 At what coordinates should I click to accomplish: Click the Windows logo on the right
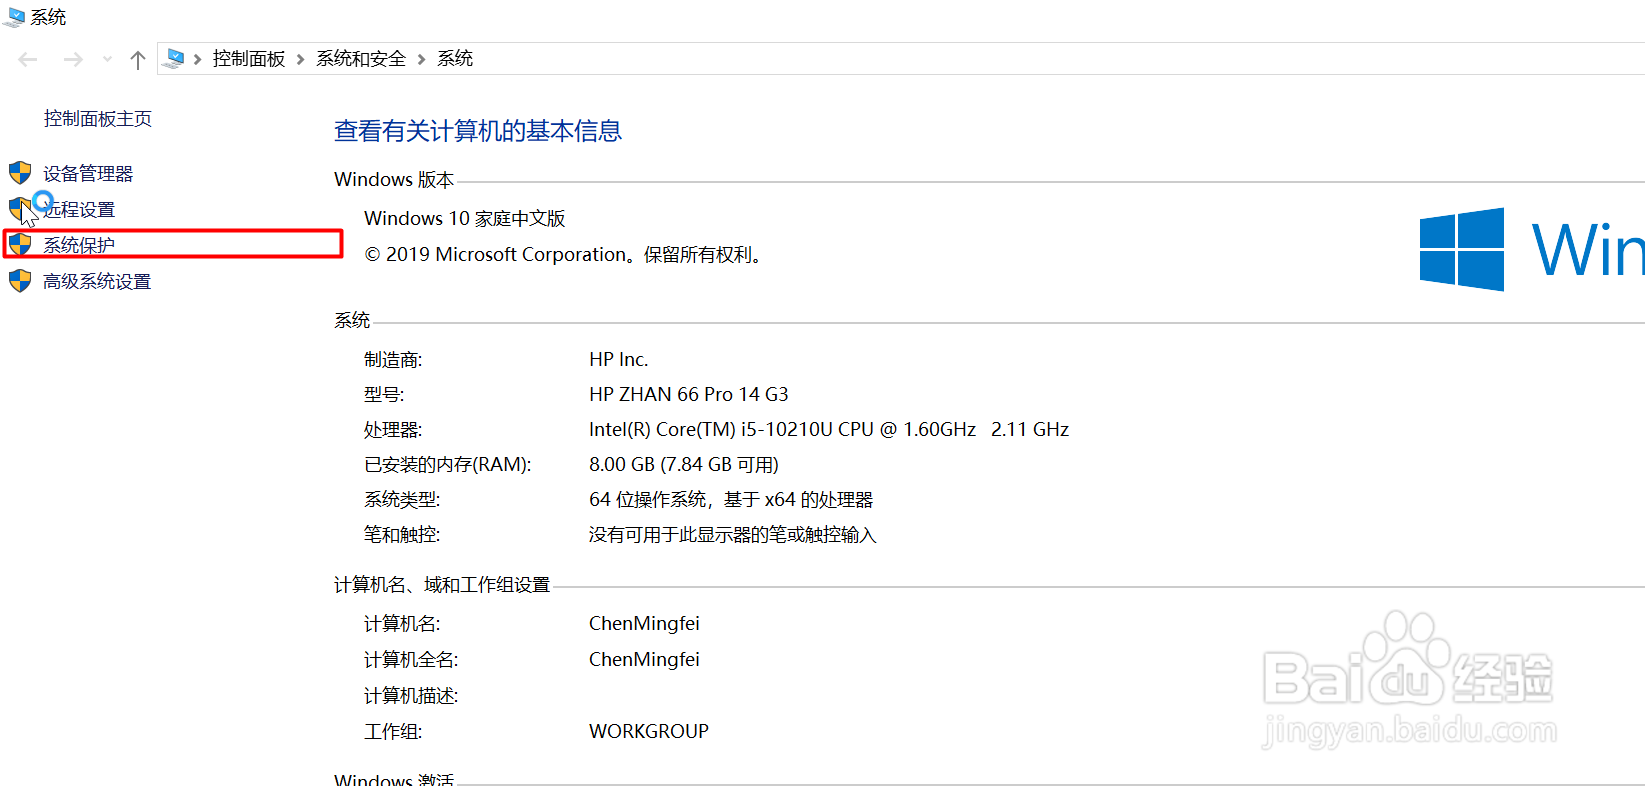click(1462, 249)
